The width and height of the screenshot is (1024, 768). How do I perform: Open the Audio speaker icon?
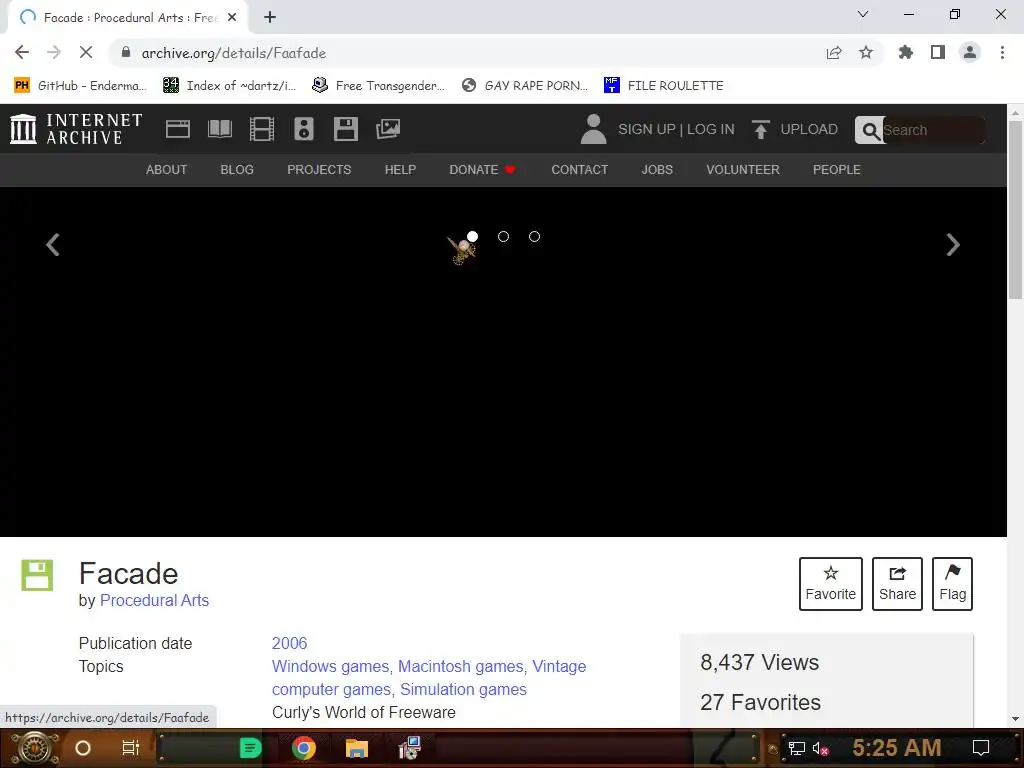click(x=304, y=129)
